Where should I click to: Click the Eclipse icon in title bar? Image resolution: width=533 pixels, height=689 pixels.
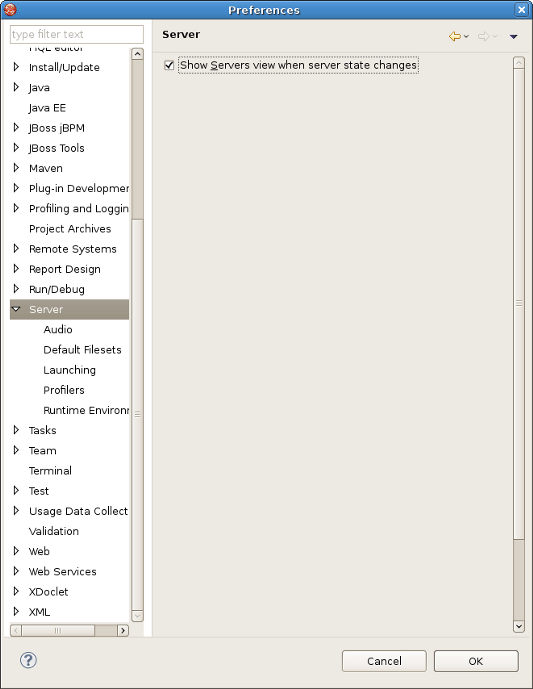[10, 9]
